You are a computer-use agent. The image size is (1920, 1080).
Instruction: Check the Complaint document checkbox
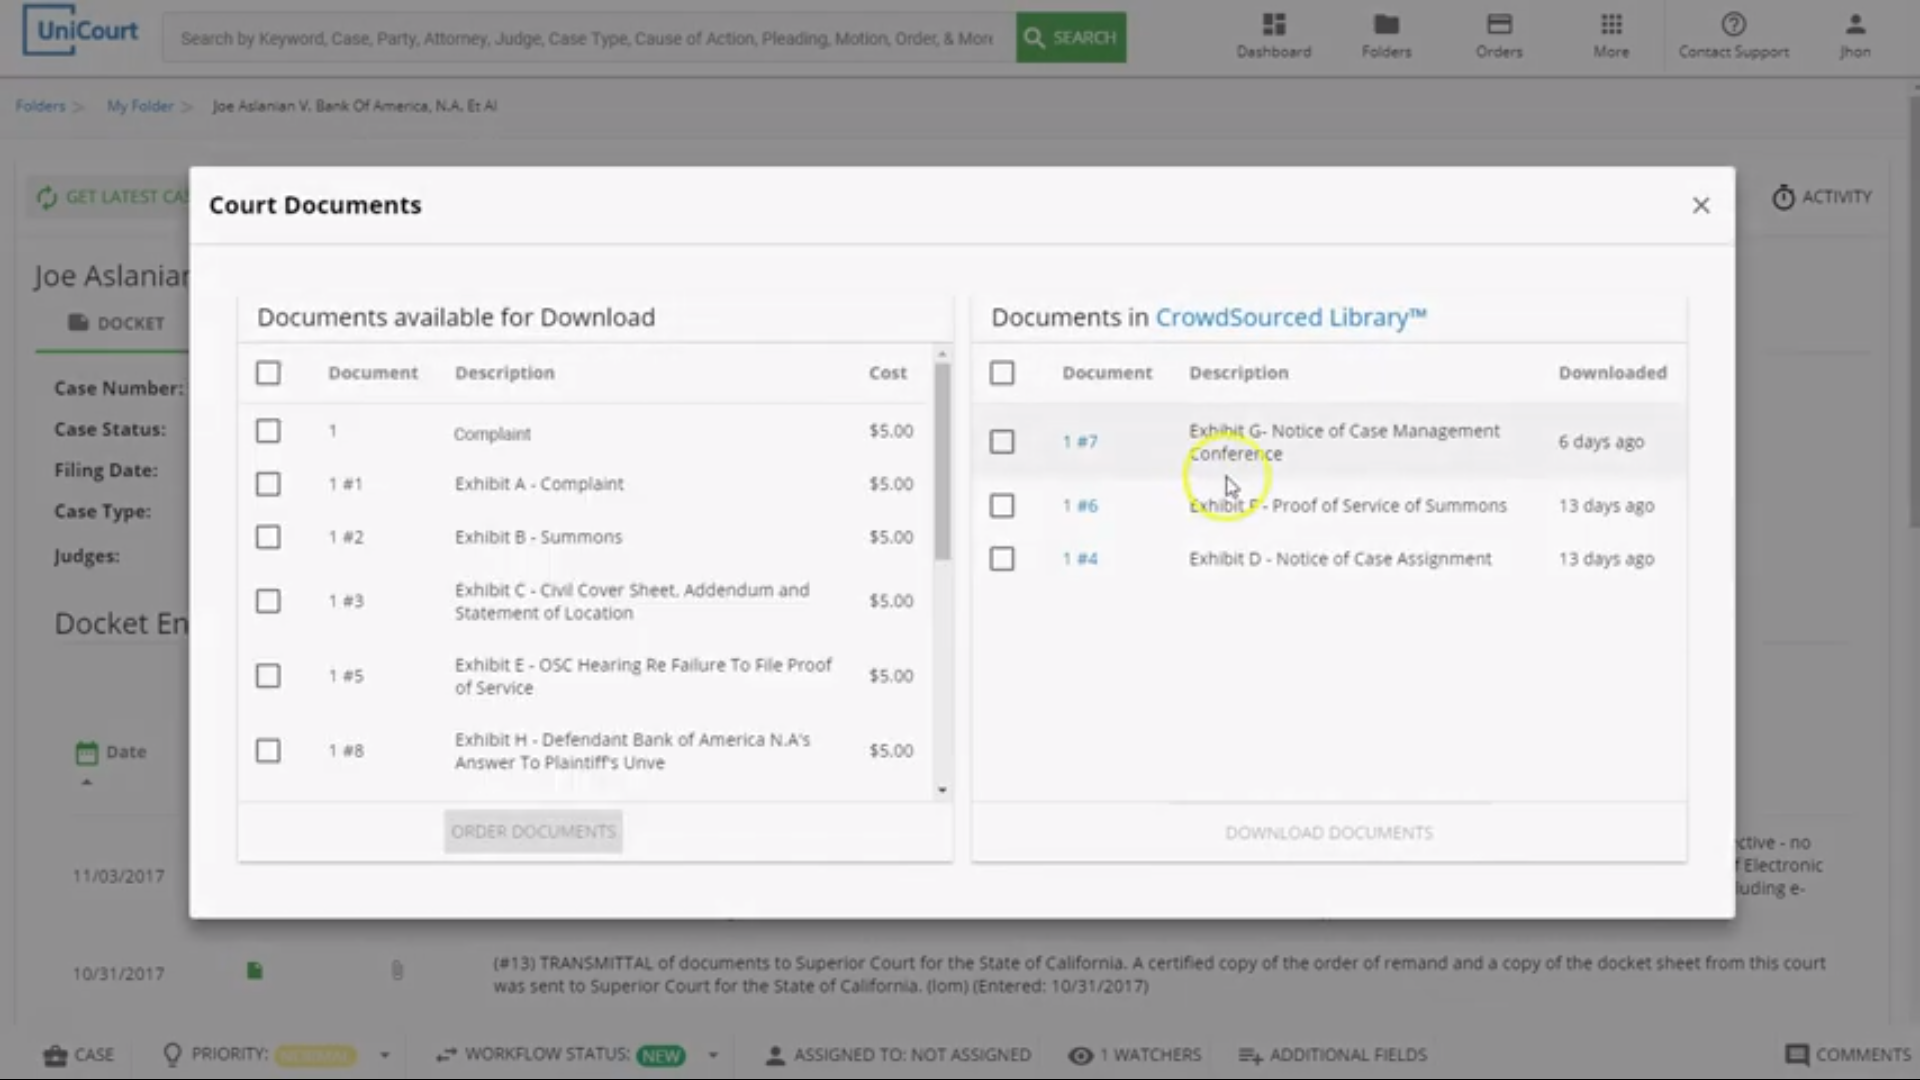268,431
